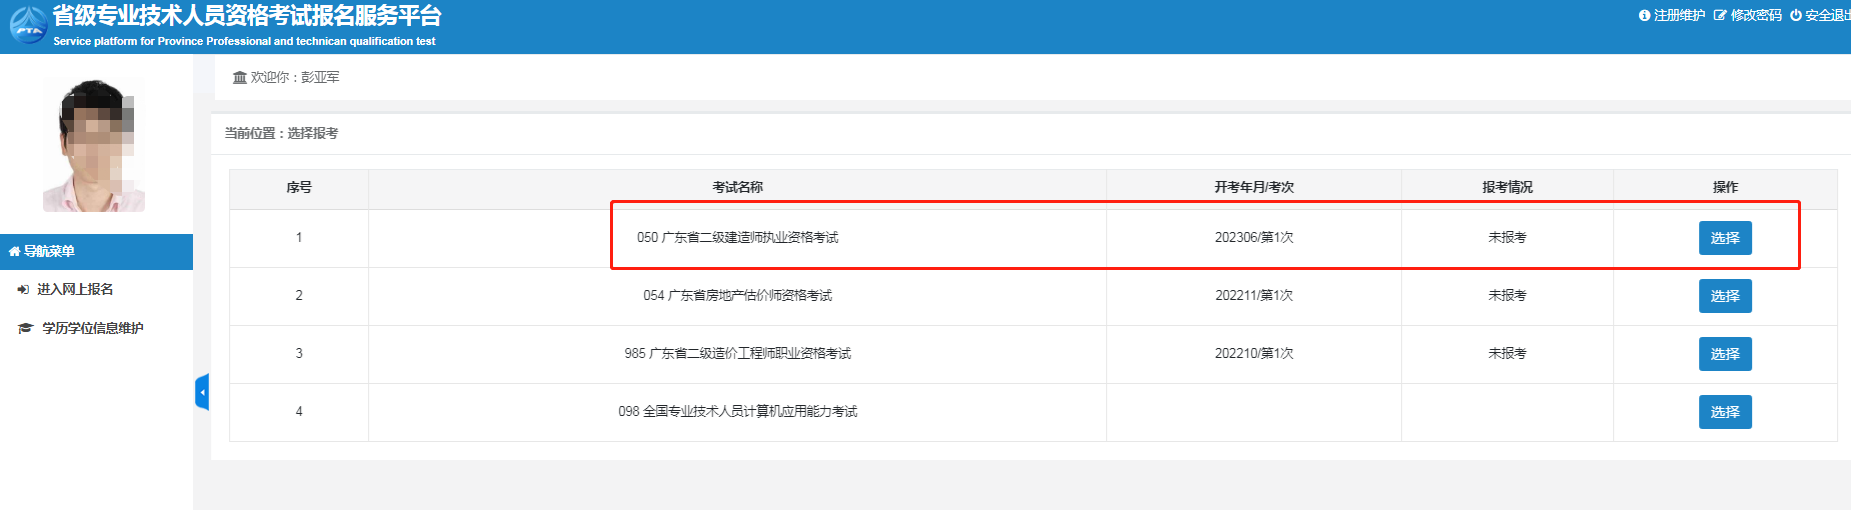The width and height of the screenshot is (1851, 510).
Task: Click the edit icon for 修改密码
Action: (x=1720, y=15)
